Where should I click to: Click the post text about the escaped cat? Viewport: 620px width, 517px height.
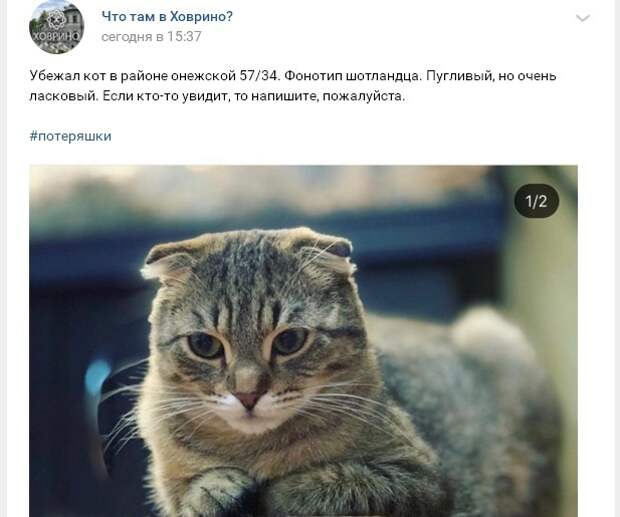point(293,86)
